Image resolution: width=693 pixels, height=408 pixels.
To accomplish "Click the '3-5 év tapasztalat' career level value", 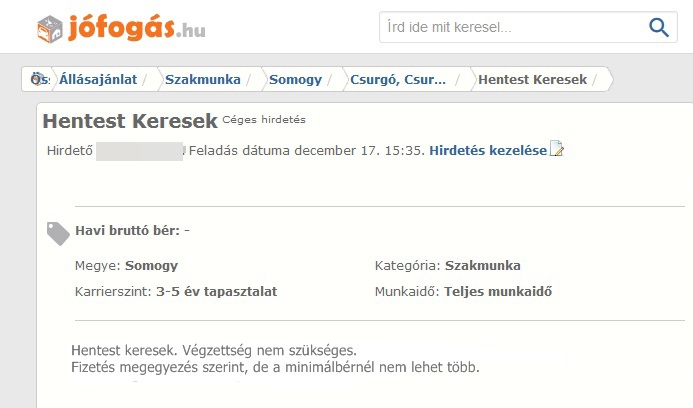I will (217, 292).
